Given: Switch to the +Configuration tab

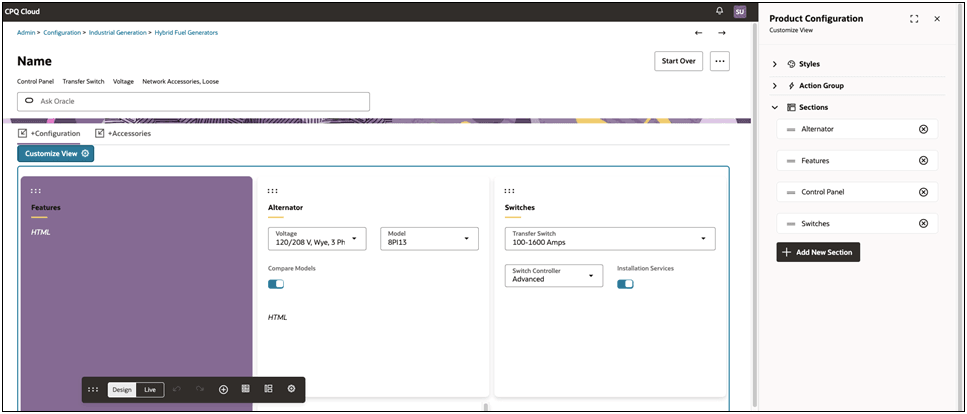Looking at the screenshot, I should coord(49,133).
